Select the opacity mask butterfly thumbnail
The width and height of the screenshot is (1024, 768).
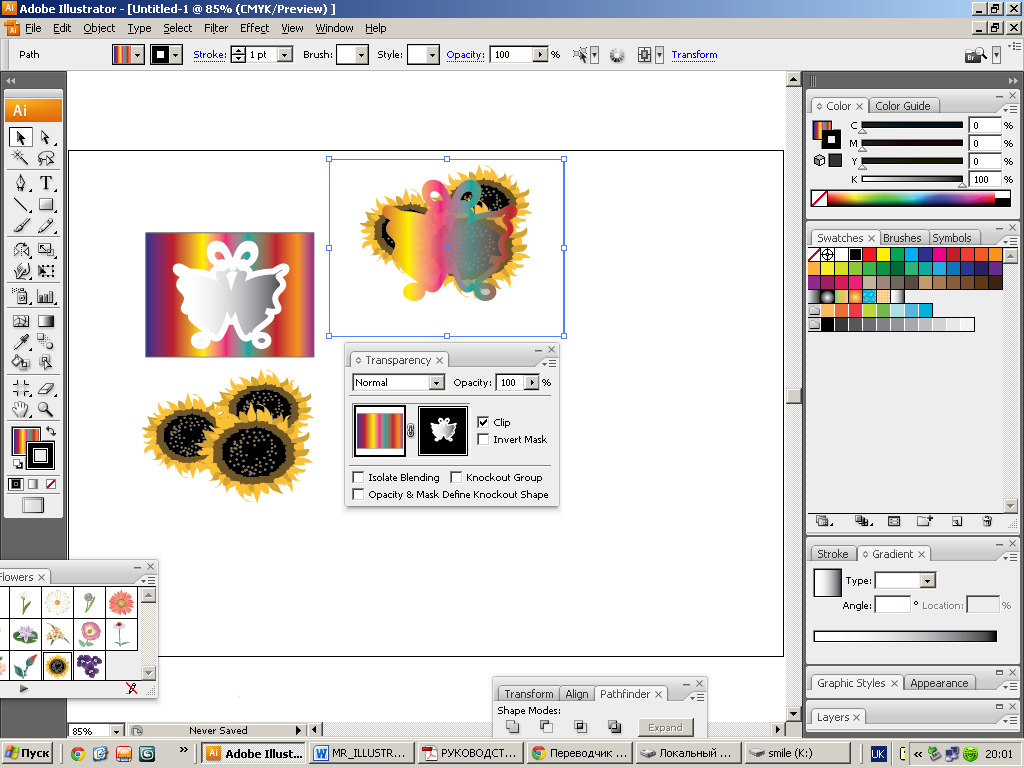click(x=443, y=430)
